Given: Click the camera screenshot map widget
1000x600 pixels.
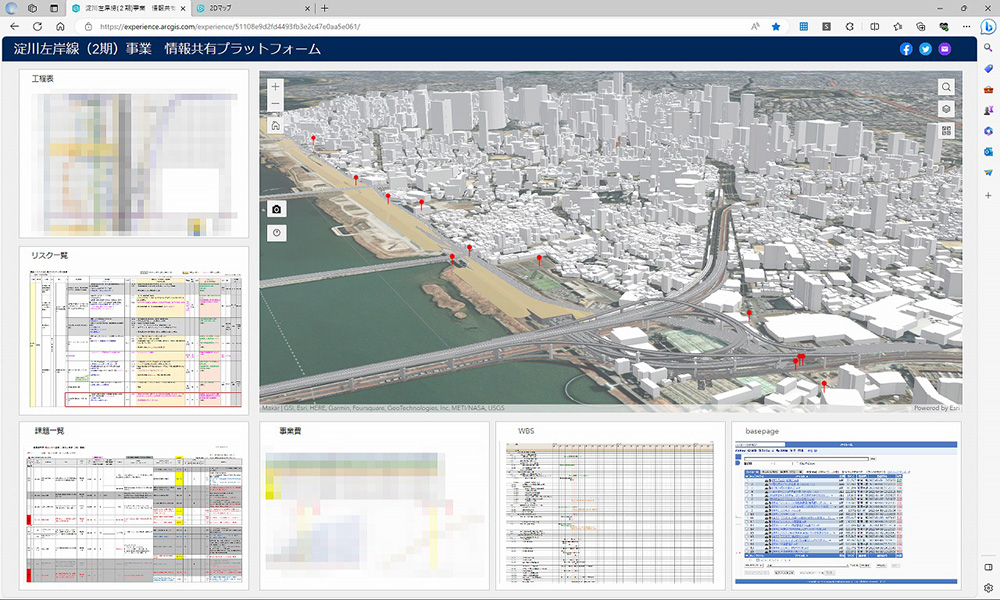Looking at the screenshot, I should pos(276,209).
